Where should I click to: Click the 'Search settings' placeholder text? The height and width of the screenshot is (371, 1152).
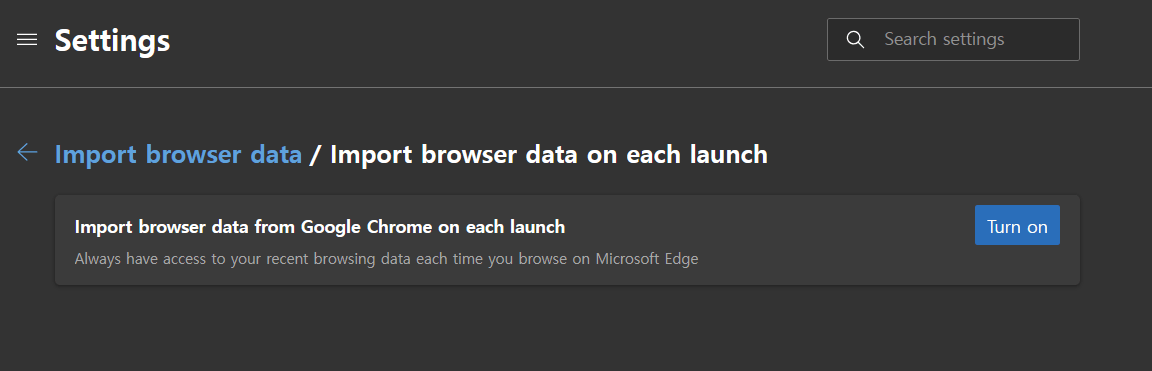pyautogui.click(x=944, y=39)
